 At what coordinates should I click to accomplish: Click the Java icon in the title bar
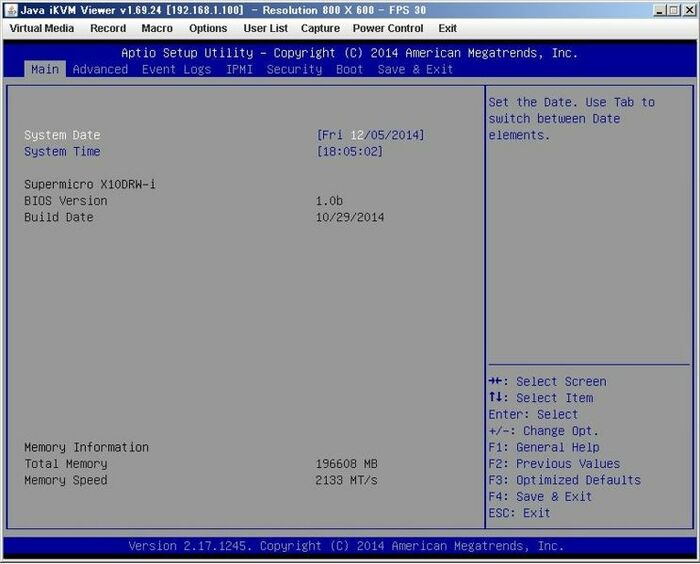(x=12, y=10)
